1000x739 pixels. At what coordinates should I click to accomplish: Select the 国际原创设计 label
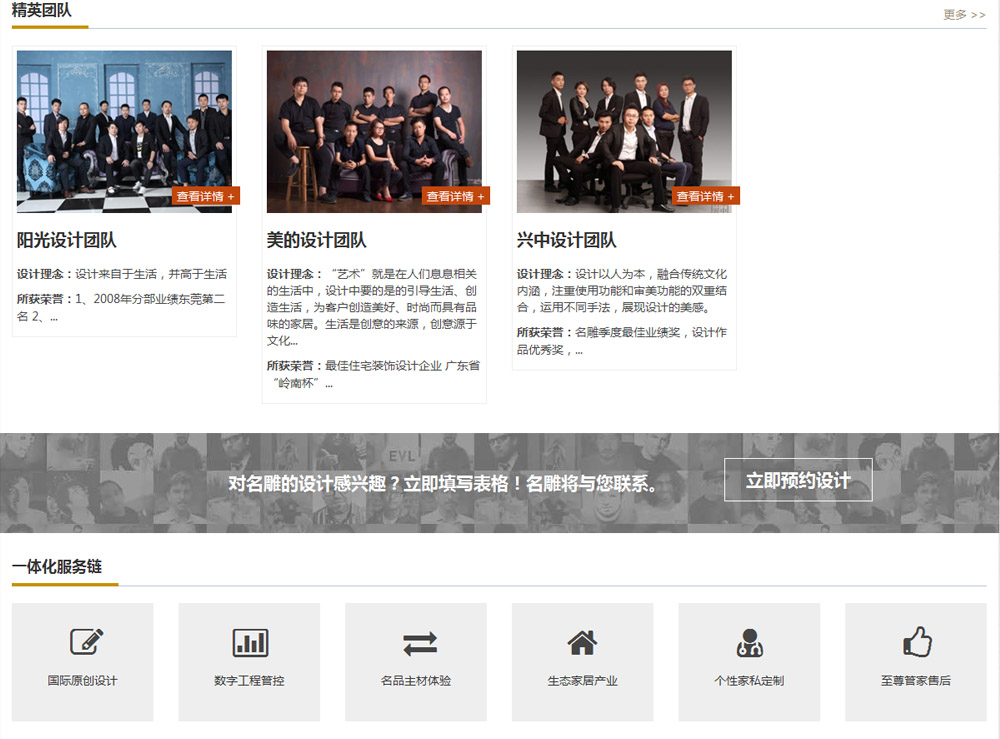(x=82, y=680)
